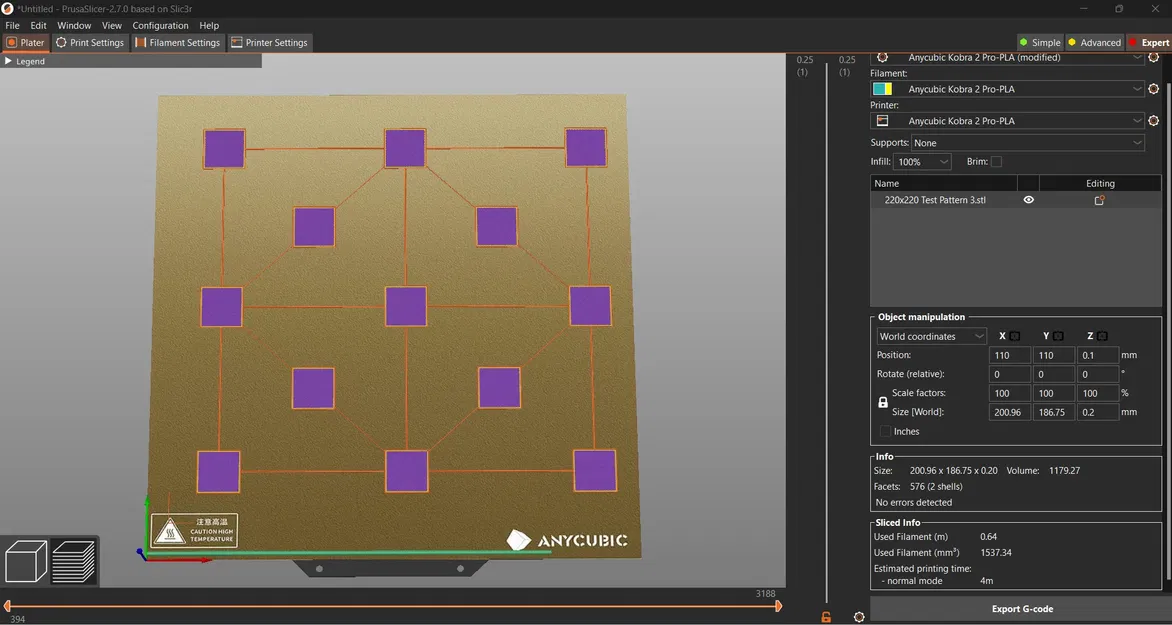Switch to sliced layers preview icon
This screenshot has width=1172, height=625.
click(x=73, y=561)
